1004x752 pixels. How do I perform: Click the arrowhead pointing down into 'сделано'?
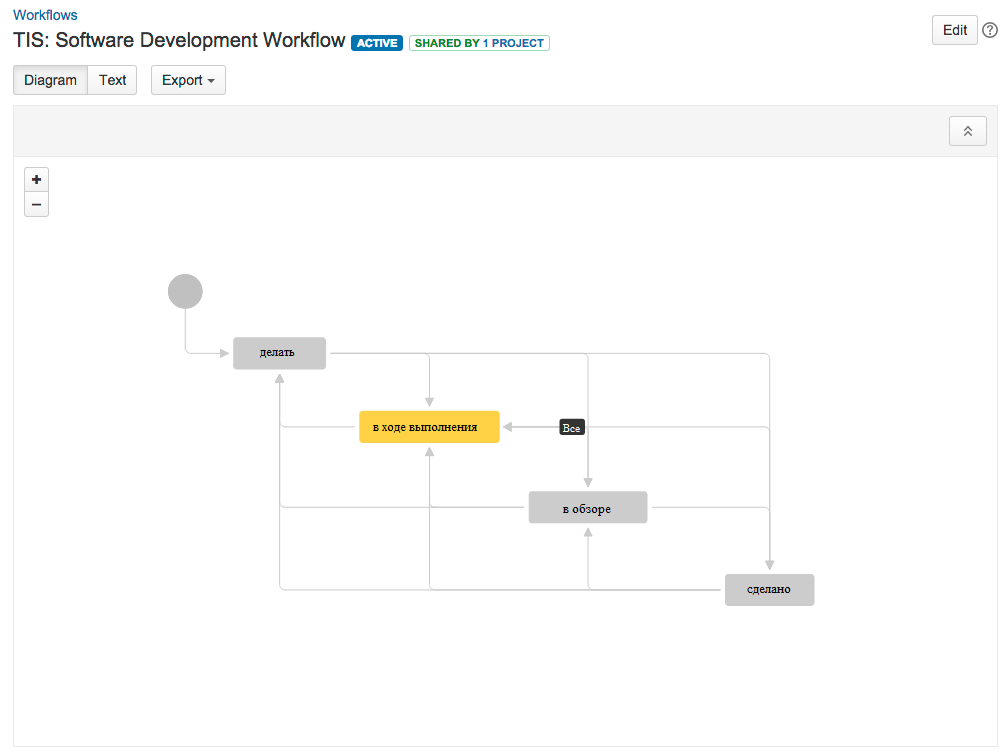tap(770, 566)
